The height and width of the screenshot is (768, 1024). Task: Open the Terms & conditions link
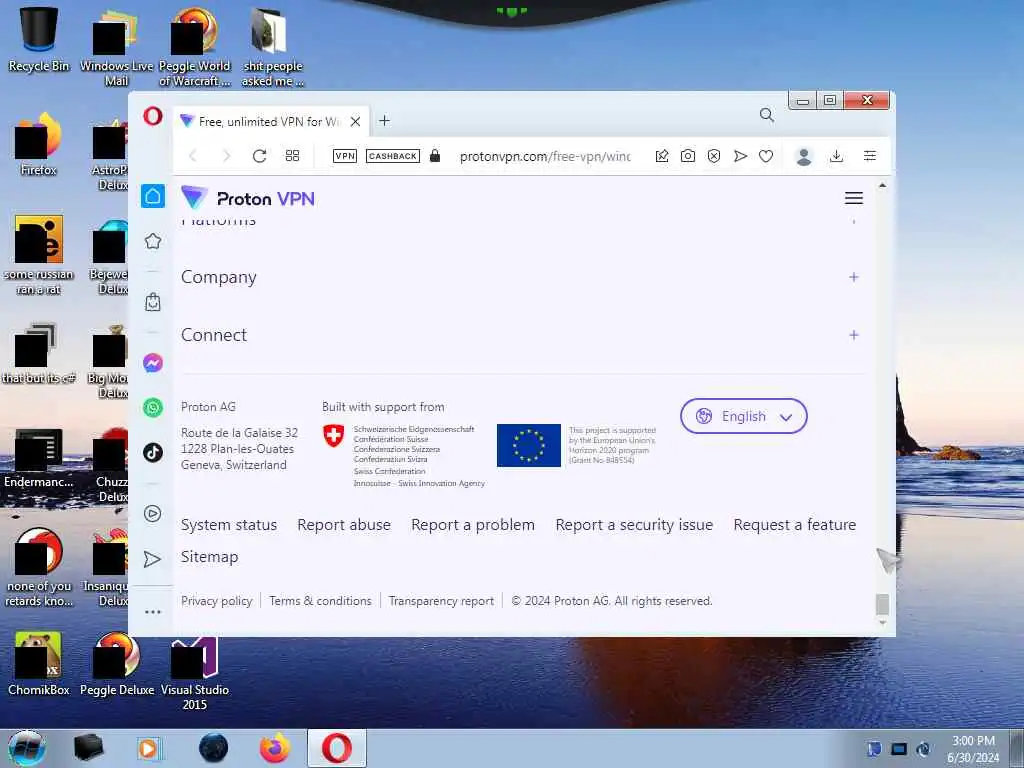click(x=320, y=601)
